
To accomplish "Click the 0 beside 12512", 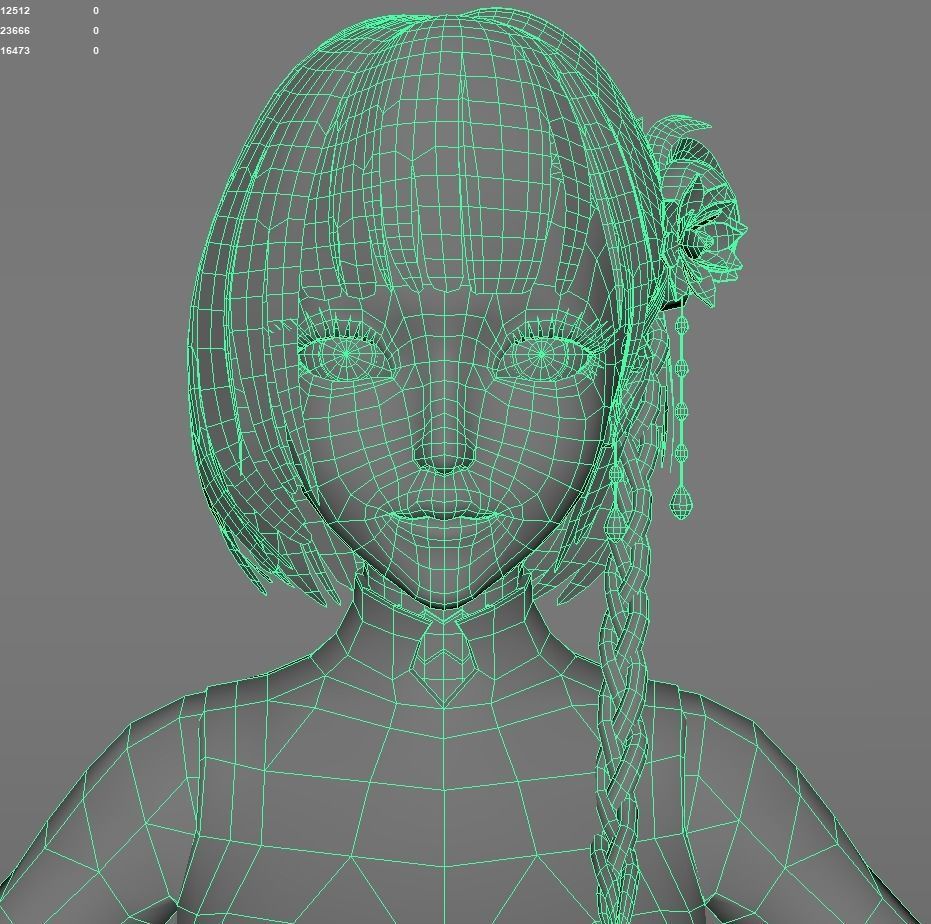I will click(x=96, y=11).
